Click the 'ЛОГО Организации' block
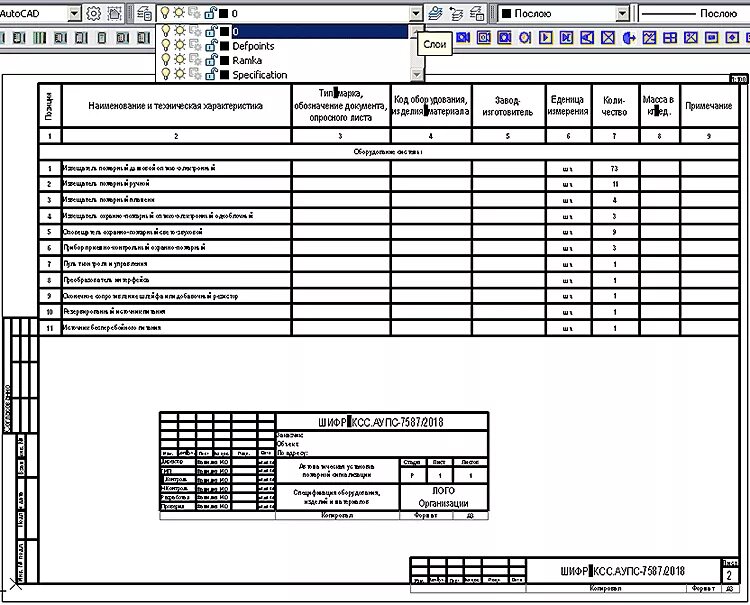Viewport: 750px width, 605px height. (x=443, y=497)
